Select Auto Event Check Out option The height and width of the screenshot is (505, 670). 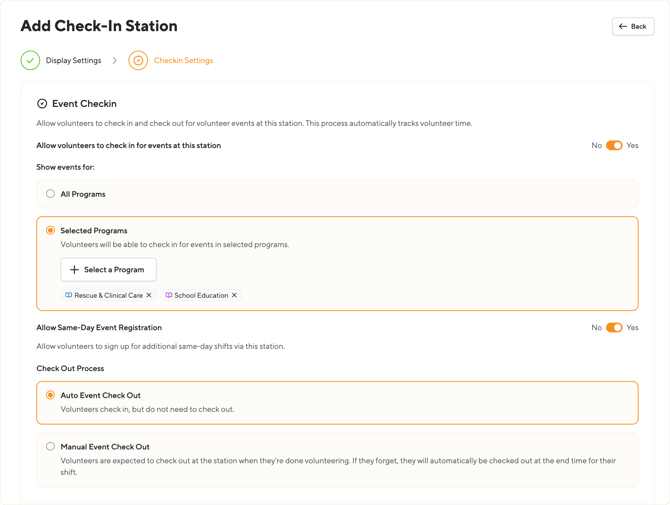50,395
